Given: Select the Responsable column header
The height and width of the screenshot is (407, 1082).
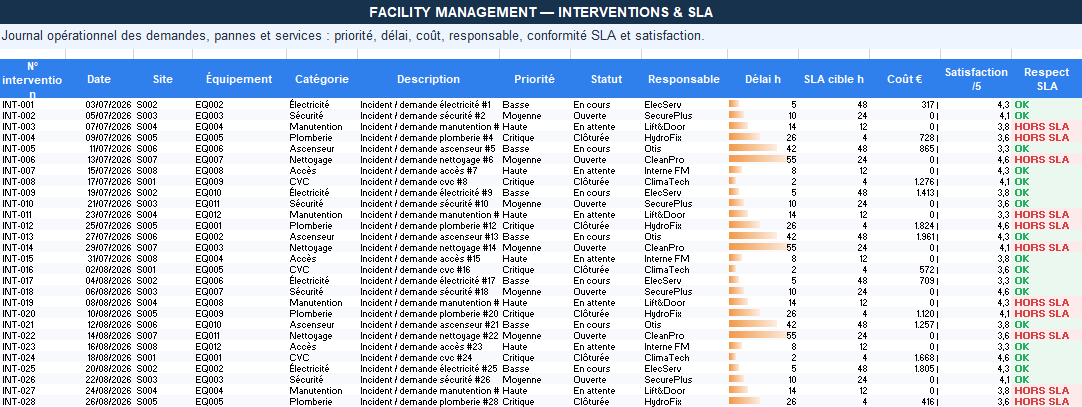Looking at the screenshot, I should pyautogui.click(x=684, y=79).
